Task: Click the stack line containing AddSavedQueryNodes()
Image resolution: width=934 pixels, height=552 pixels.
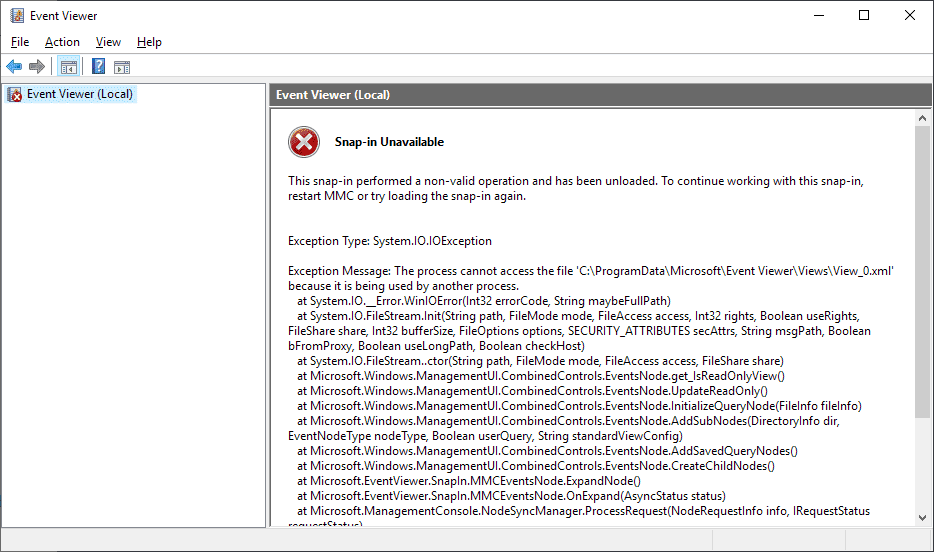Action: point(547,451)
